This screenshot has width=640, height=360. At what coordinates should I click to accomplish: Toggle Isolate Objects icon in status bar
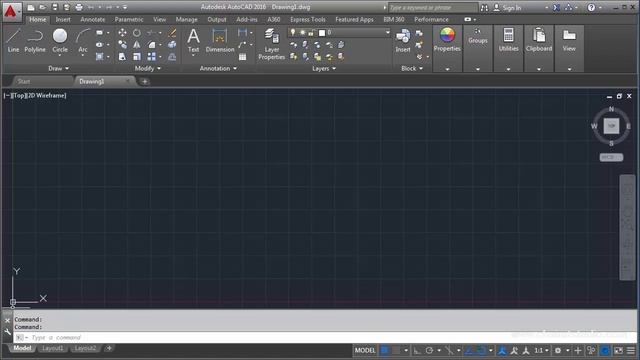(591, 350)
